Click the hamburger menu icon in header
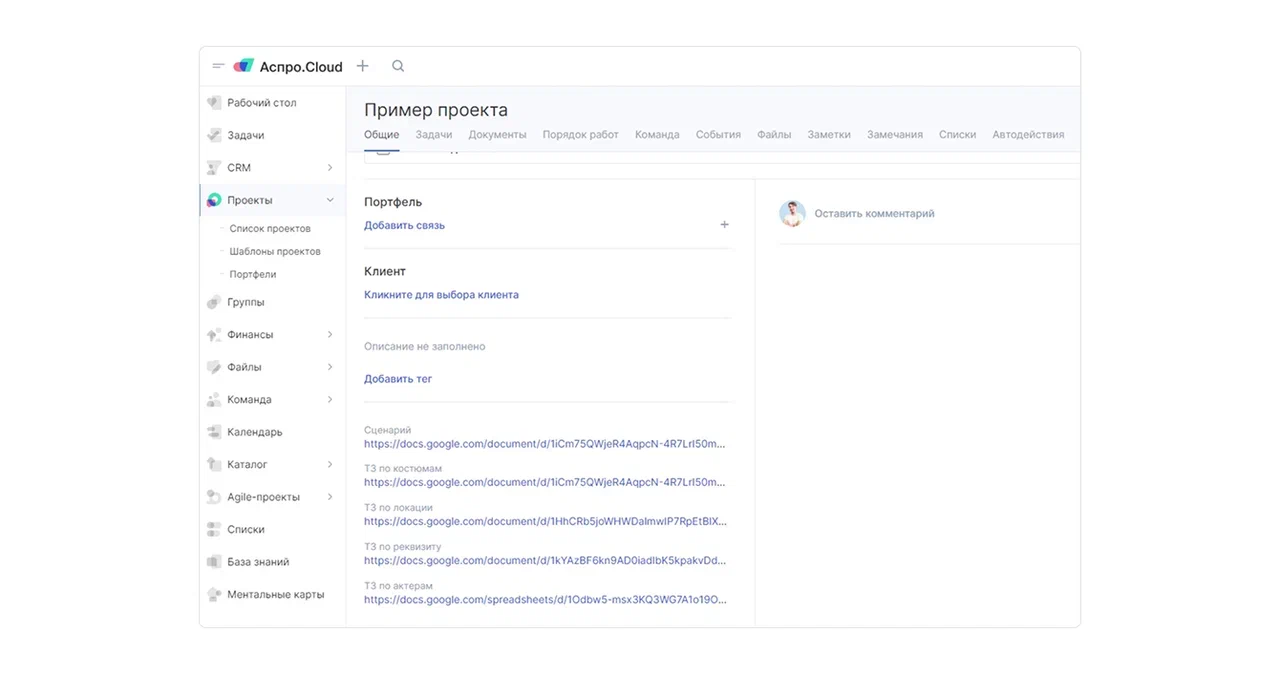This screenshot has width=1280, height=674. [x=218, y=66]
